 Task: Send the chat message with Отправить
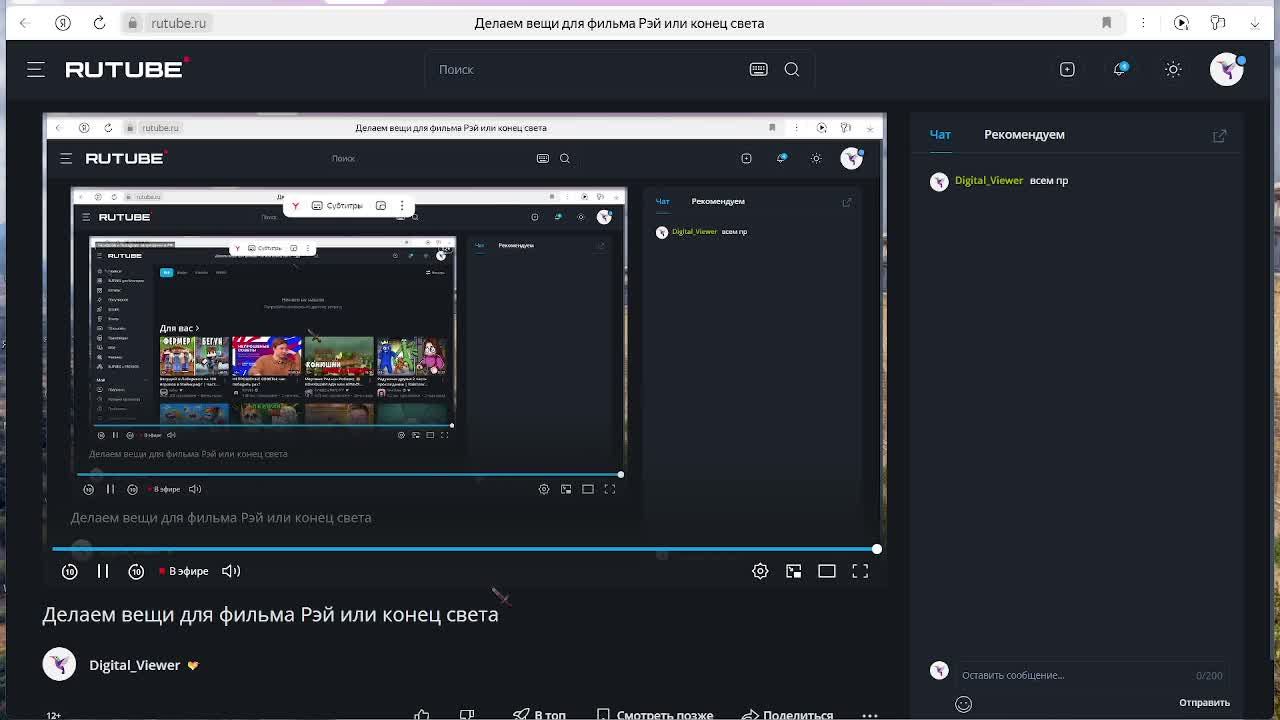[x=1204, y=702]
